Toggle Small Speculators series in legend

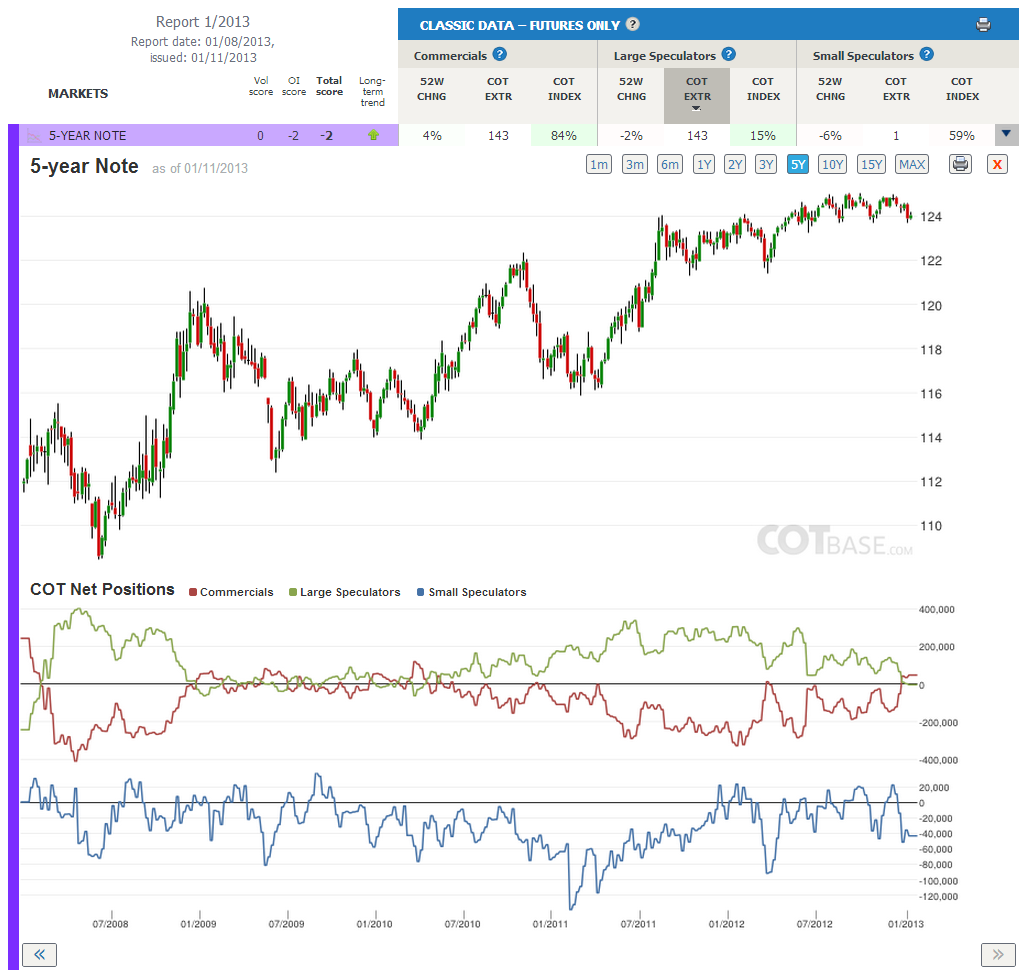tap(471, 592)
